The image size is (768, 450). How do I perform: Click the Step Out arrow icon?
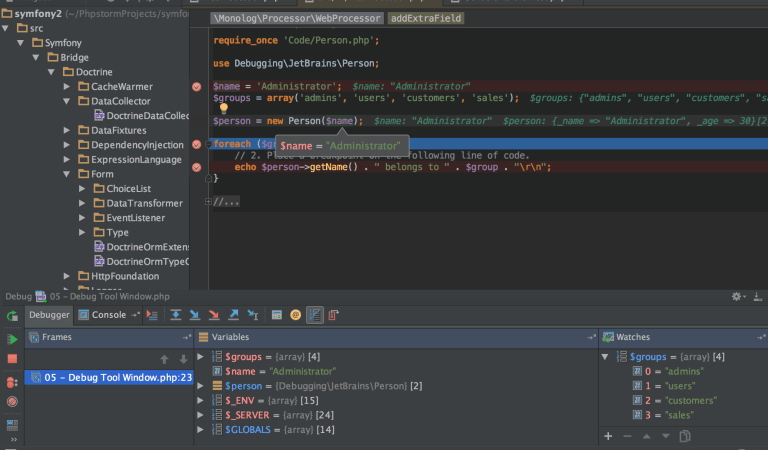[x=233, y=315]
